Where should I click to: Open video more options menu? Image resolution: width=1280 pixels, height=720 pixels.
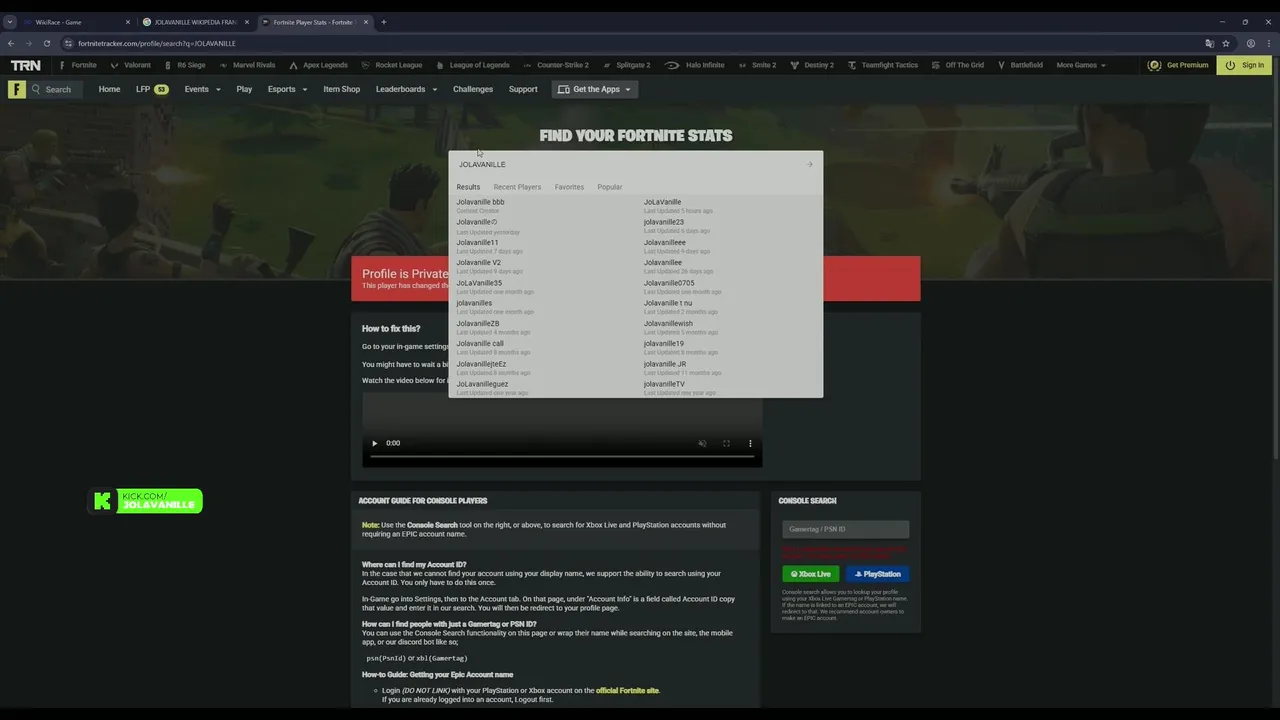click(x=750, y=443)
